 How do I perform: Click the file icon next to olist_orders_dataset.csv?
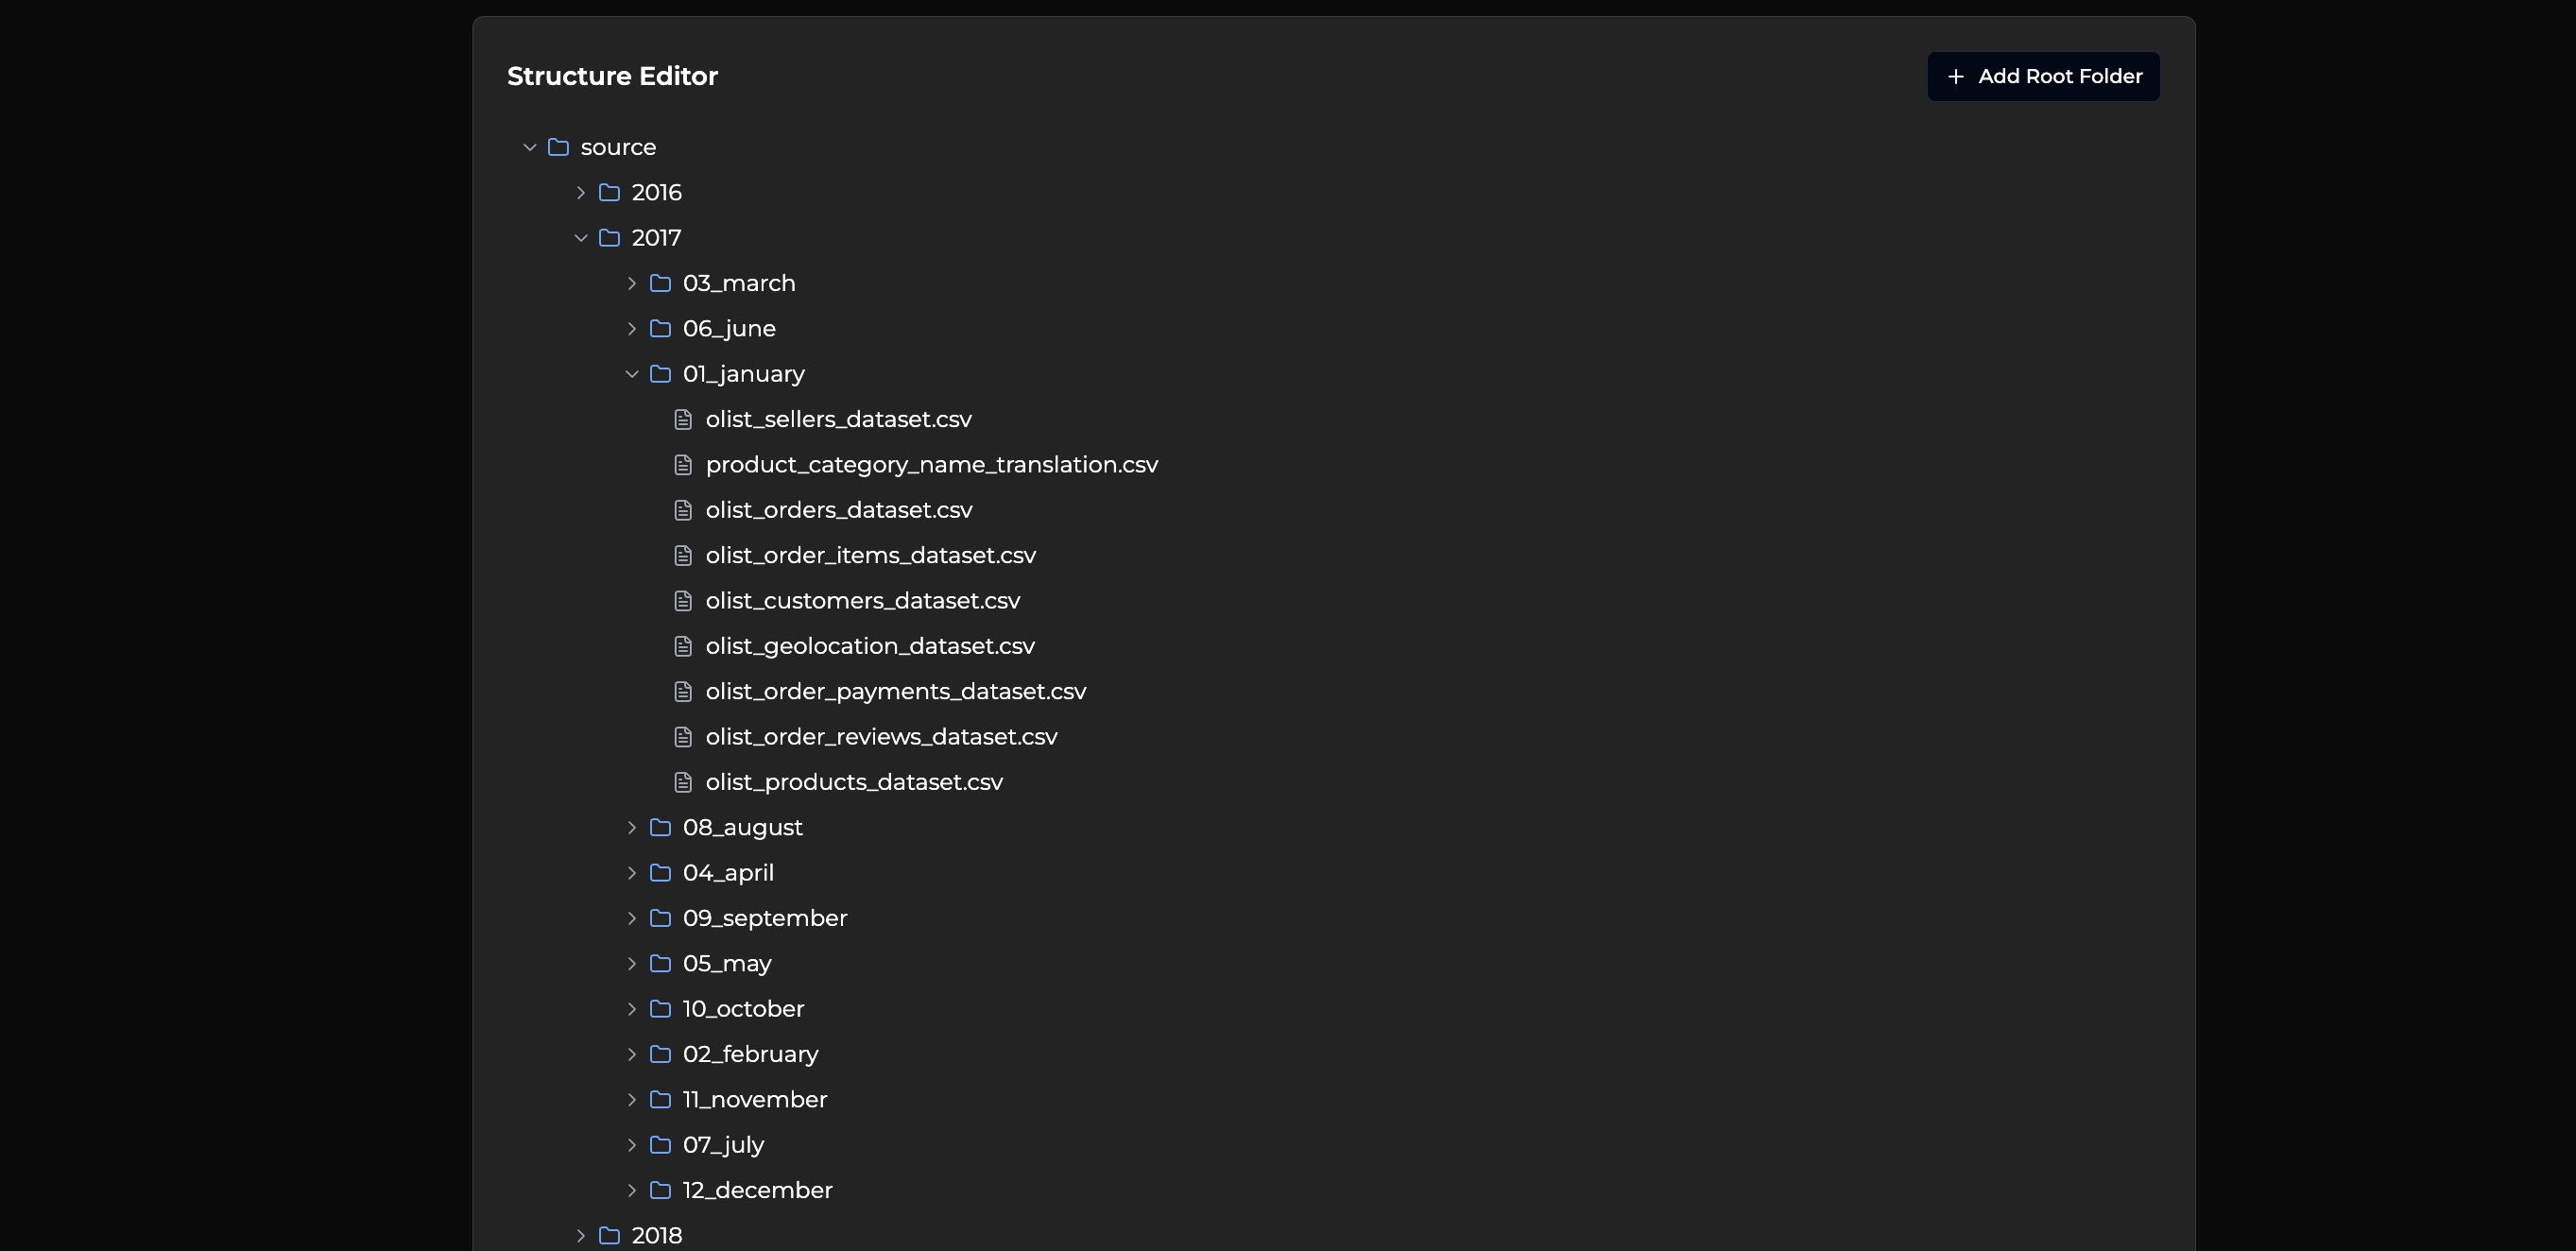click(683, 510)
